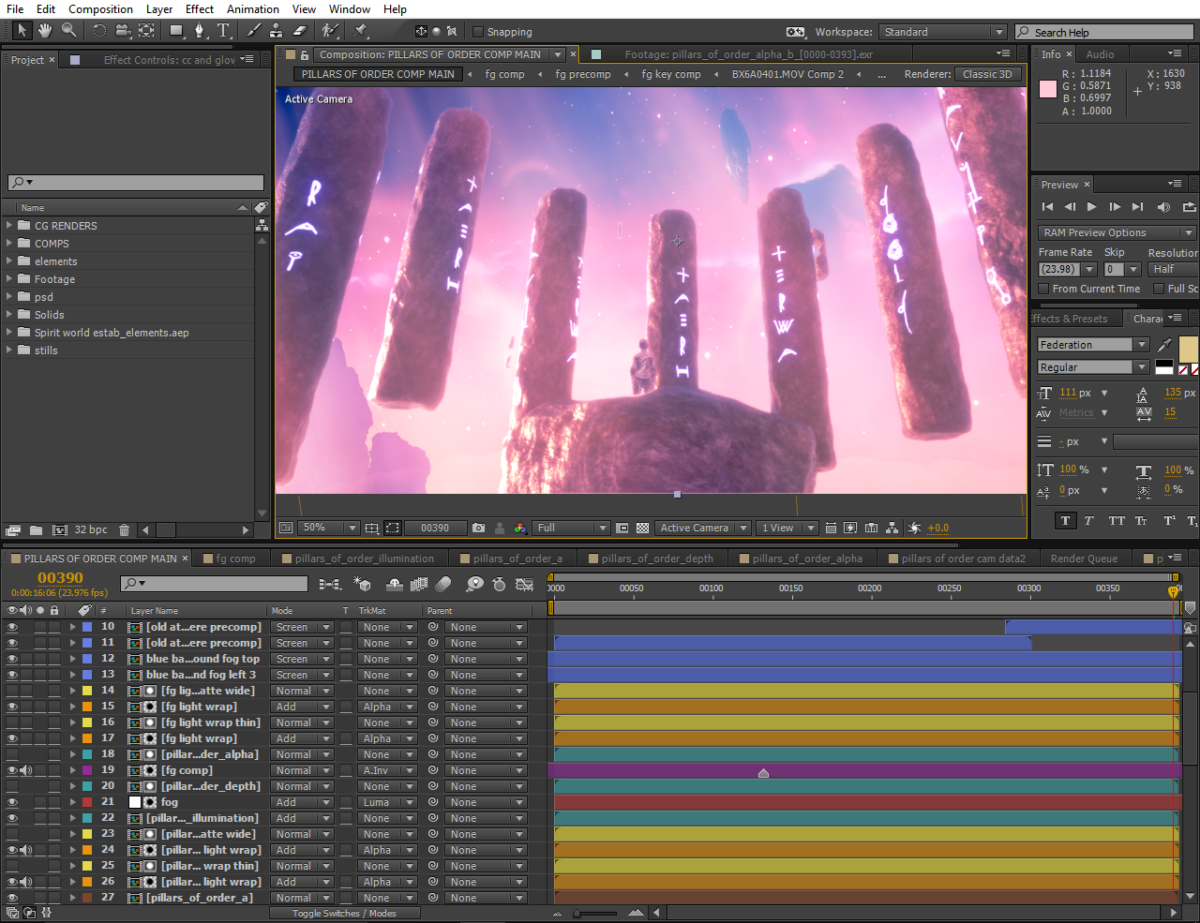This screenshot has width=1200, height=923.
Task: Click the tan fill color swatch
Action: (1188, 349)
